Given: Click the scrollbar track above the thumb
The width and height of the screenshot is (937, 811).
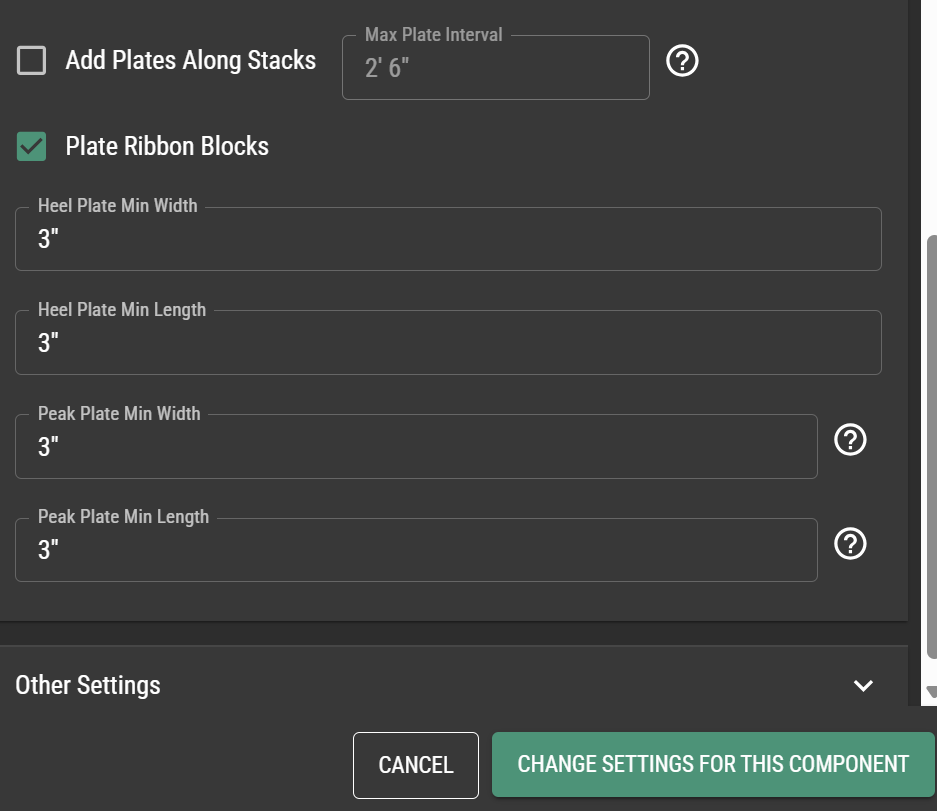Looking at the screenshot, I should pyautogui.click(x=931, y=120).
